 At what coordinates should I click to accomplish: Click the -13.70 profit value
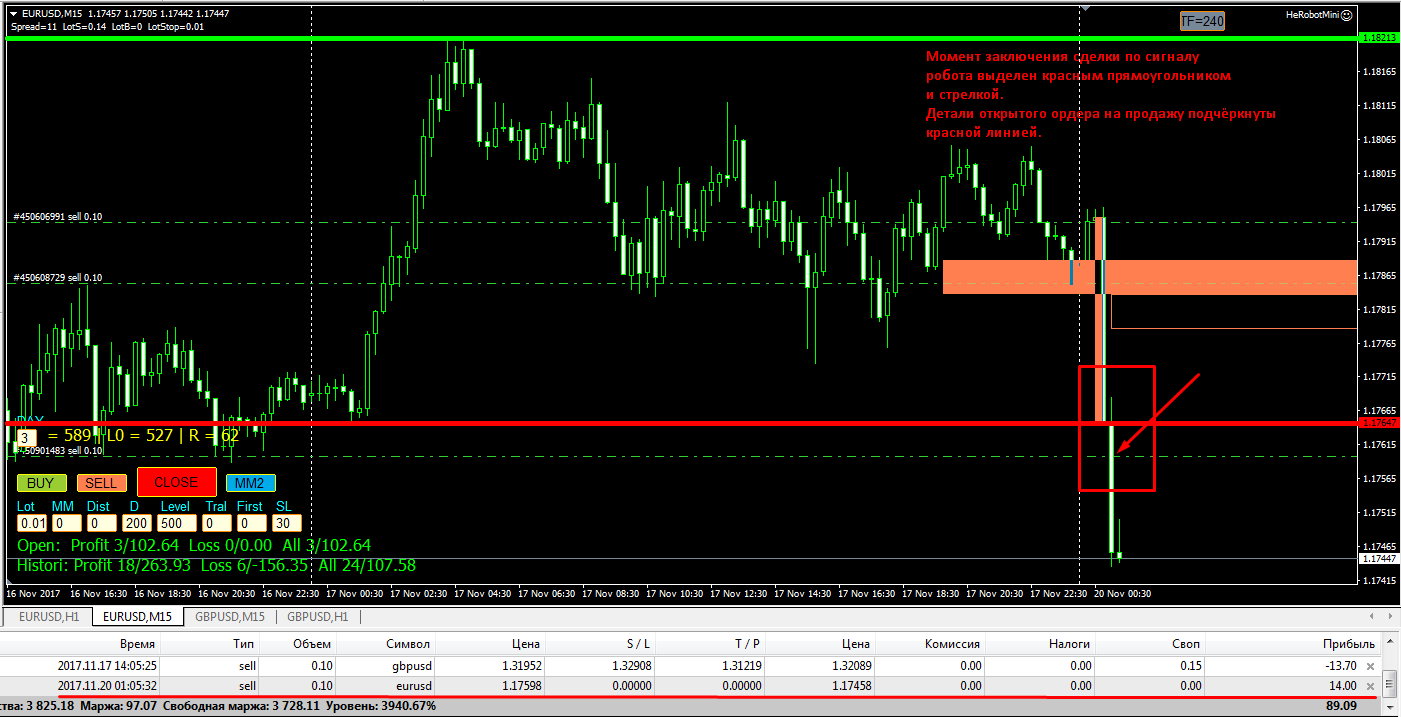(1340, 666)
